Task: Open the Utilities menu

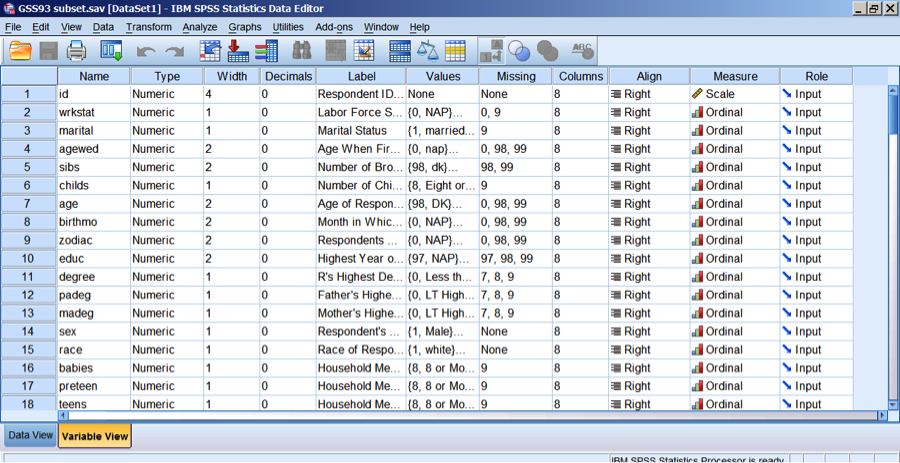Action: pos(288,27)
